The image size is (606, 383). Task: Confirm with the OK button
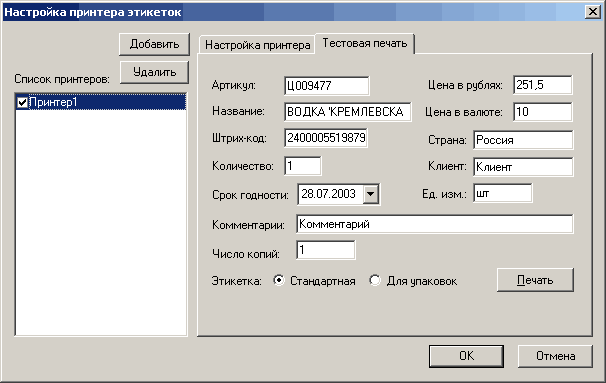click(x=466, y=356)
